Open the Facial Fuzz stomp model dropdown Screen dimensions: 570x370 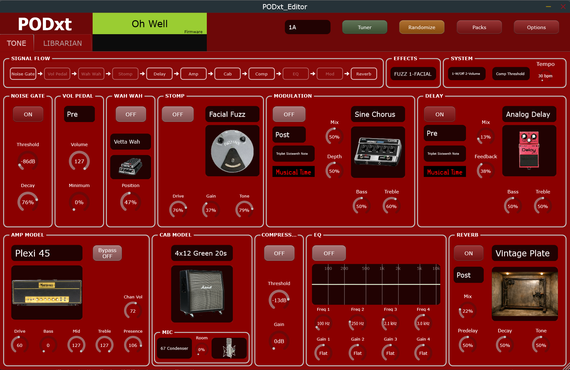coord(232,114)
